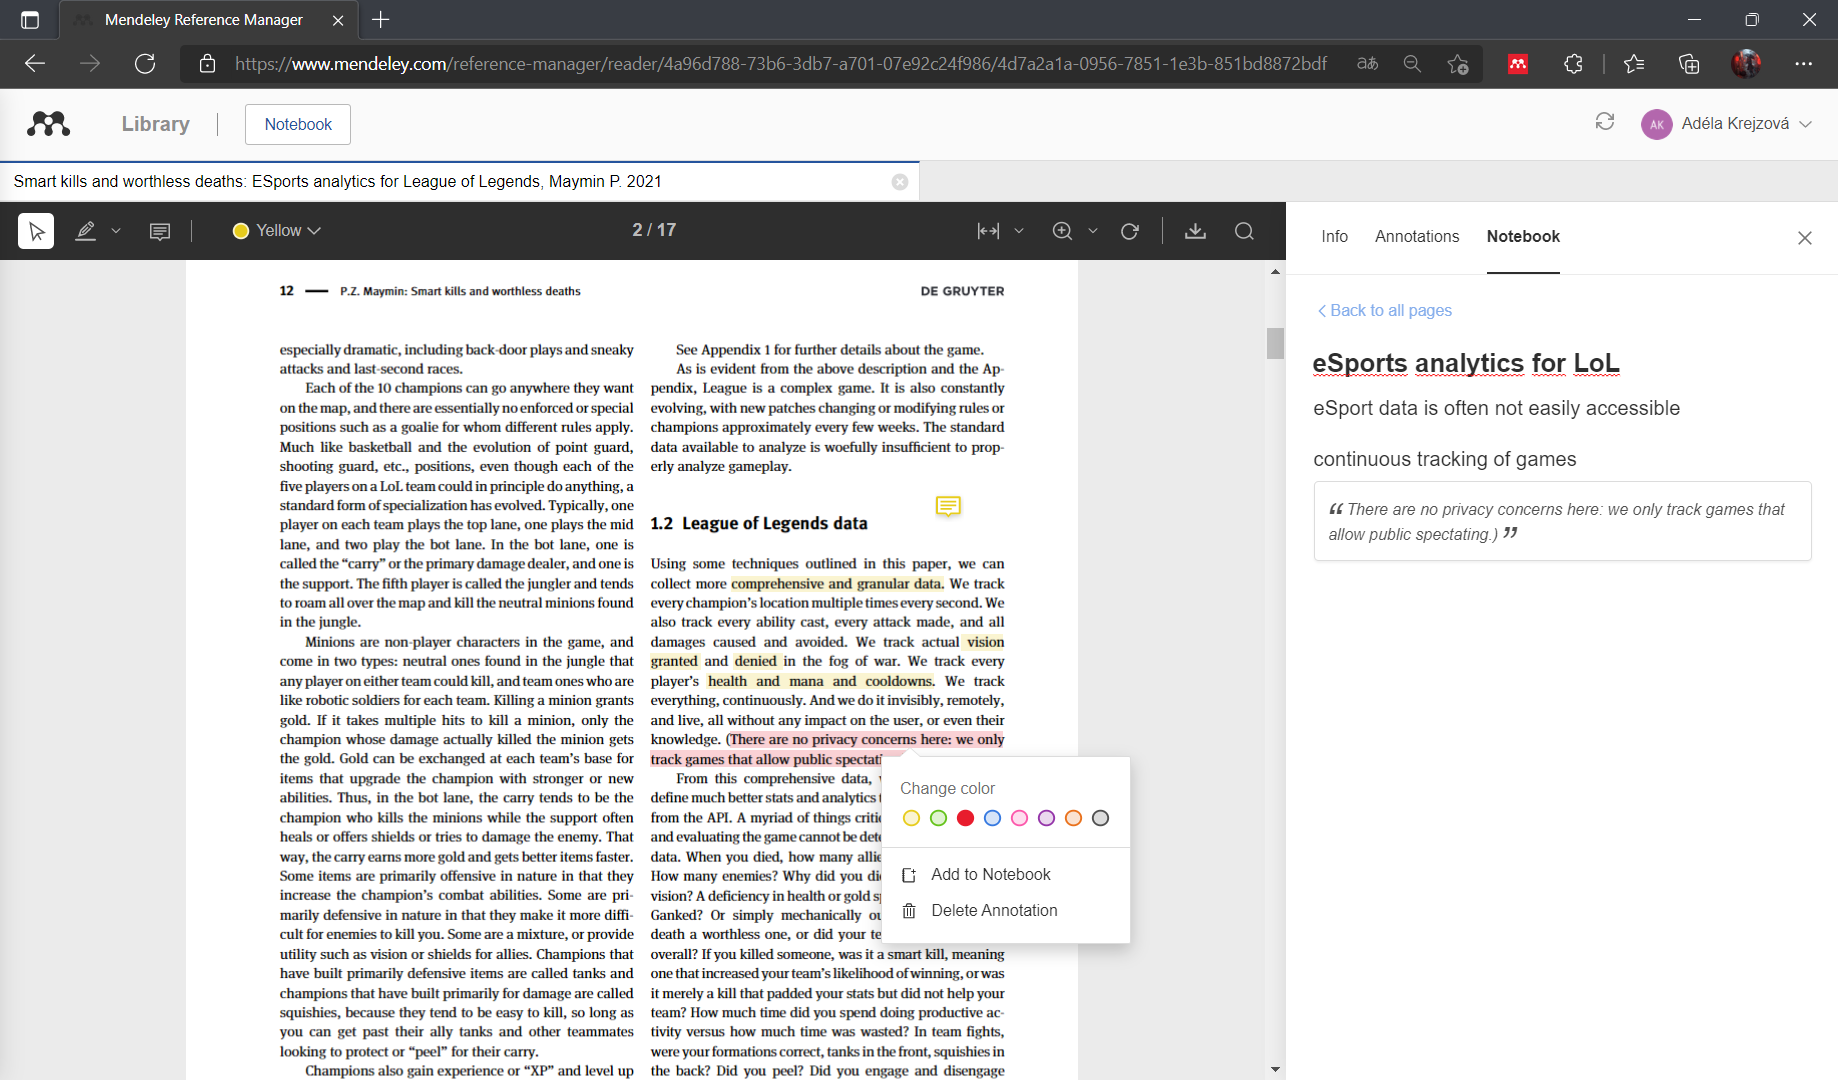The width and height of the screenshot is (1838, 1080).
Task: Open the Notebook button in header
Action: [298, 124]
